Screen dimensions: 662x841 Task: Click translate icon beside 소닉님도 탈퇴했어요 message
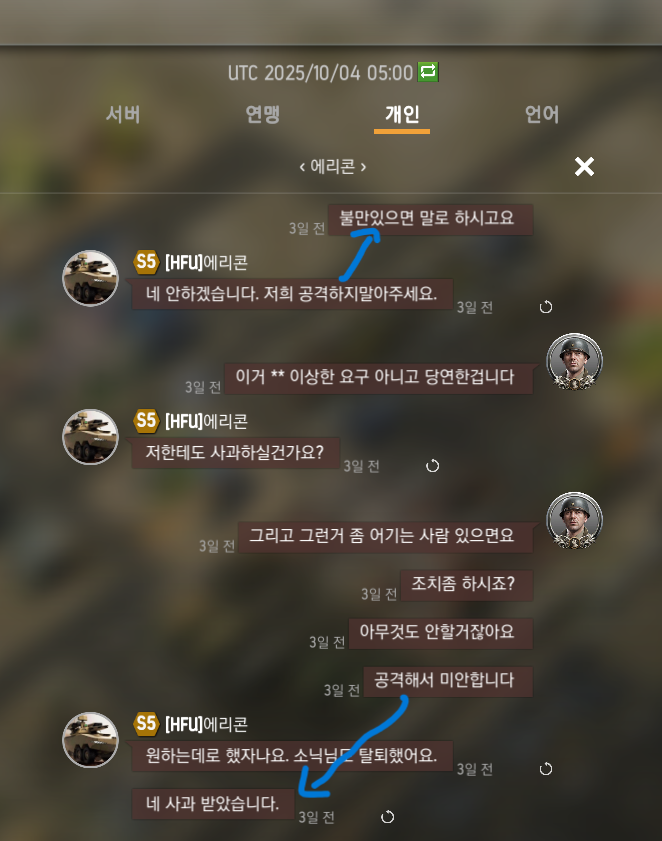546,769
